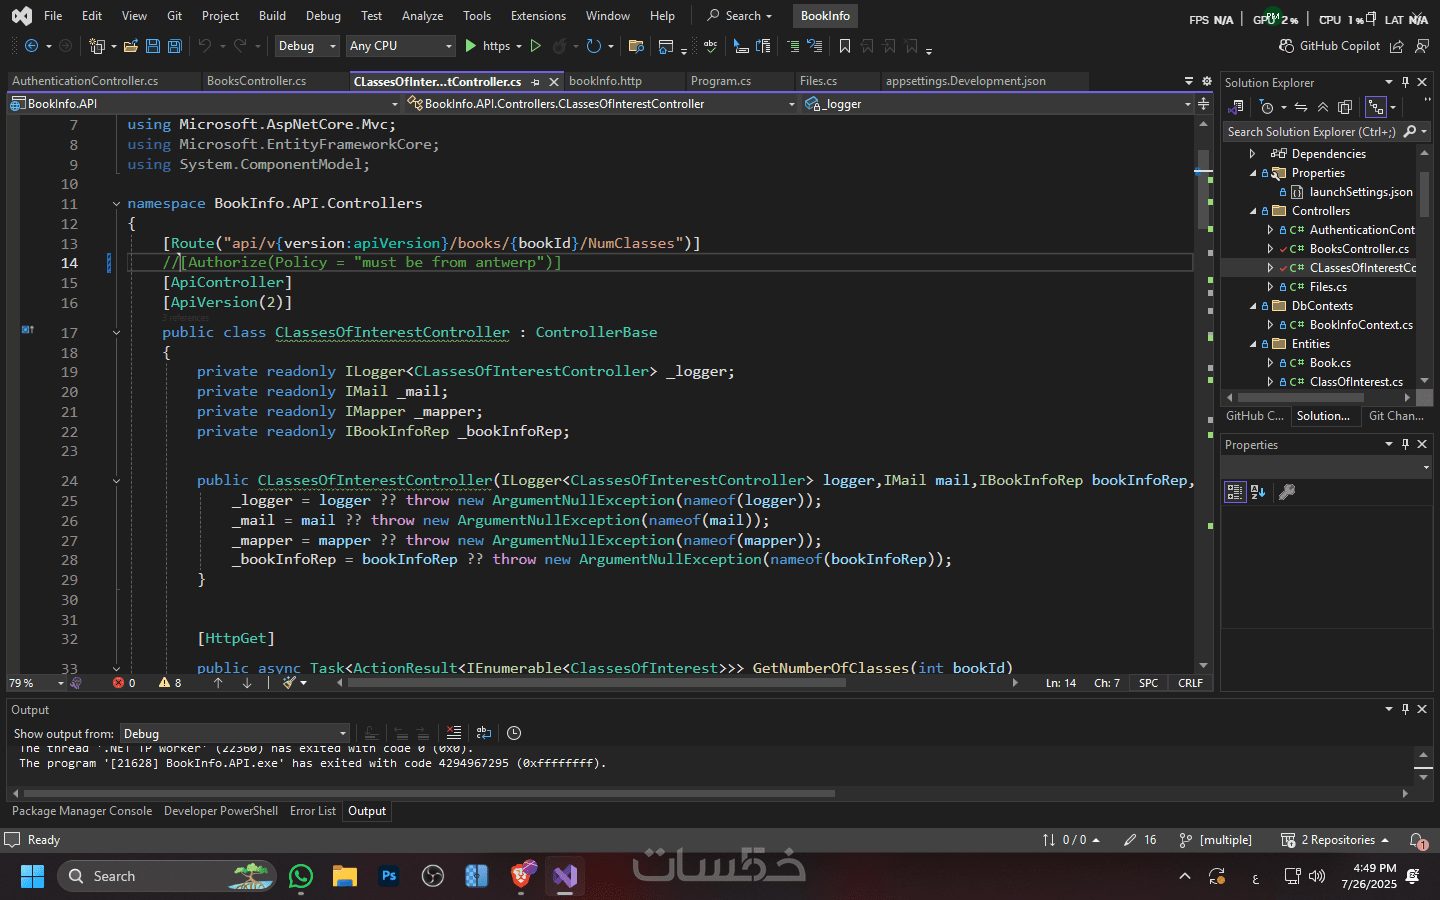Switch to the BooksController.cs tab

256,81
